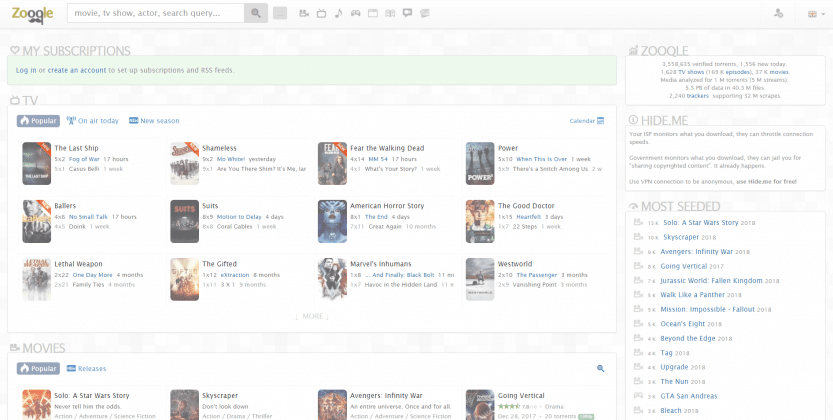The image size is (833, 420).
Task: Click the Zooqle logo
Action: click(x=33, y=13)
